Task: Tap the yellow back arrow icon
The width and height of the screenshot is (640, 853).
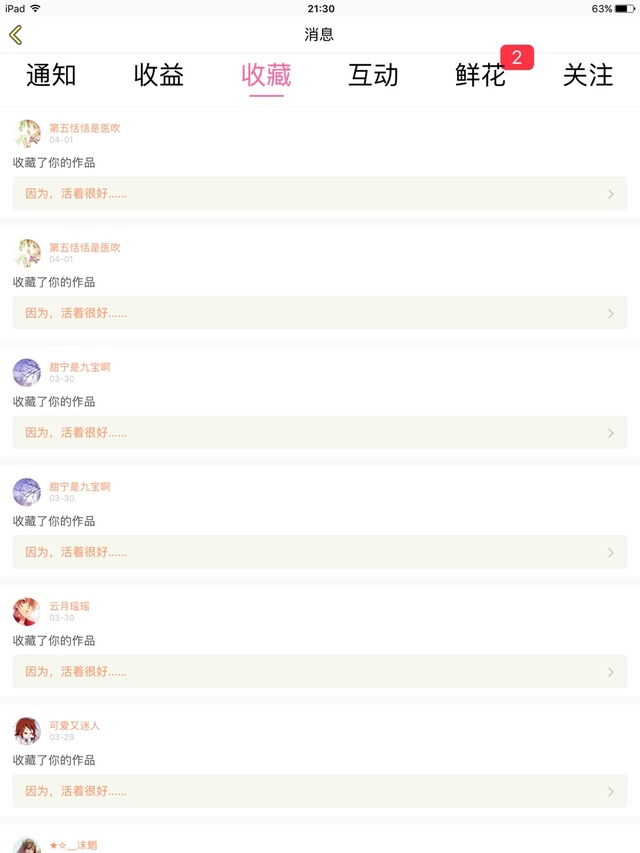Action: pyautogui.click(x=16, y=35)
